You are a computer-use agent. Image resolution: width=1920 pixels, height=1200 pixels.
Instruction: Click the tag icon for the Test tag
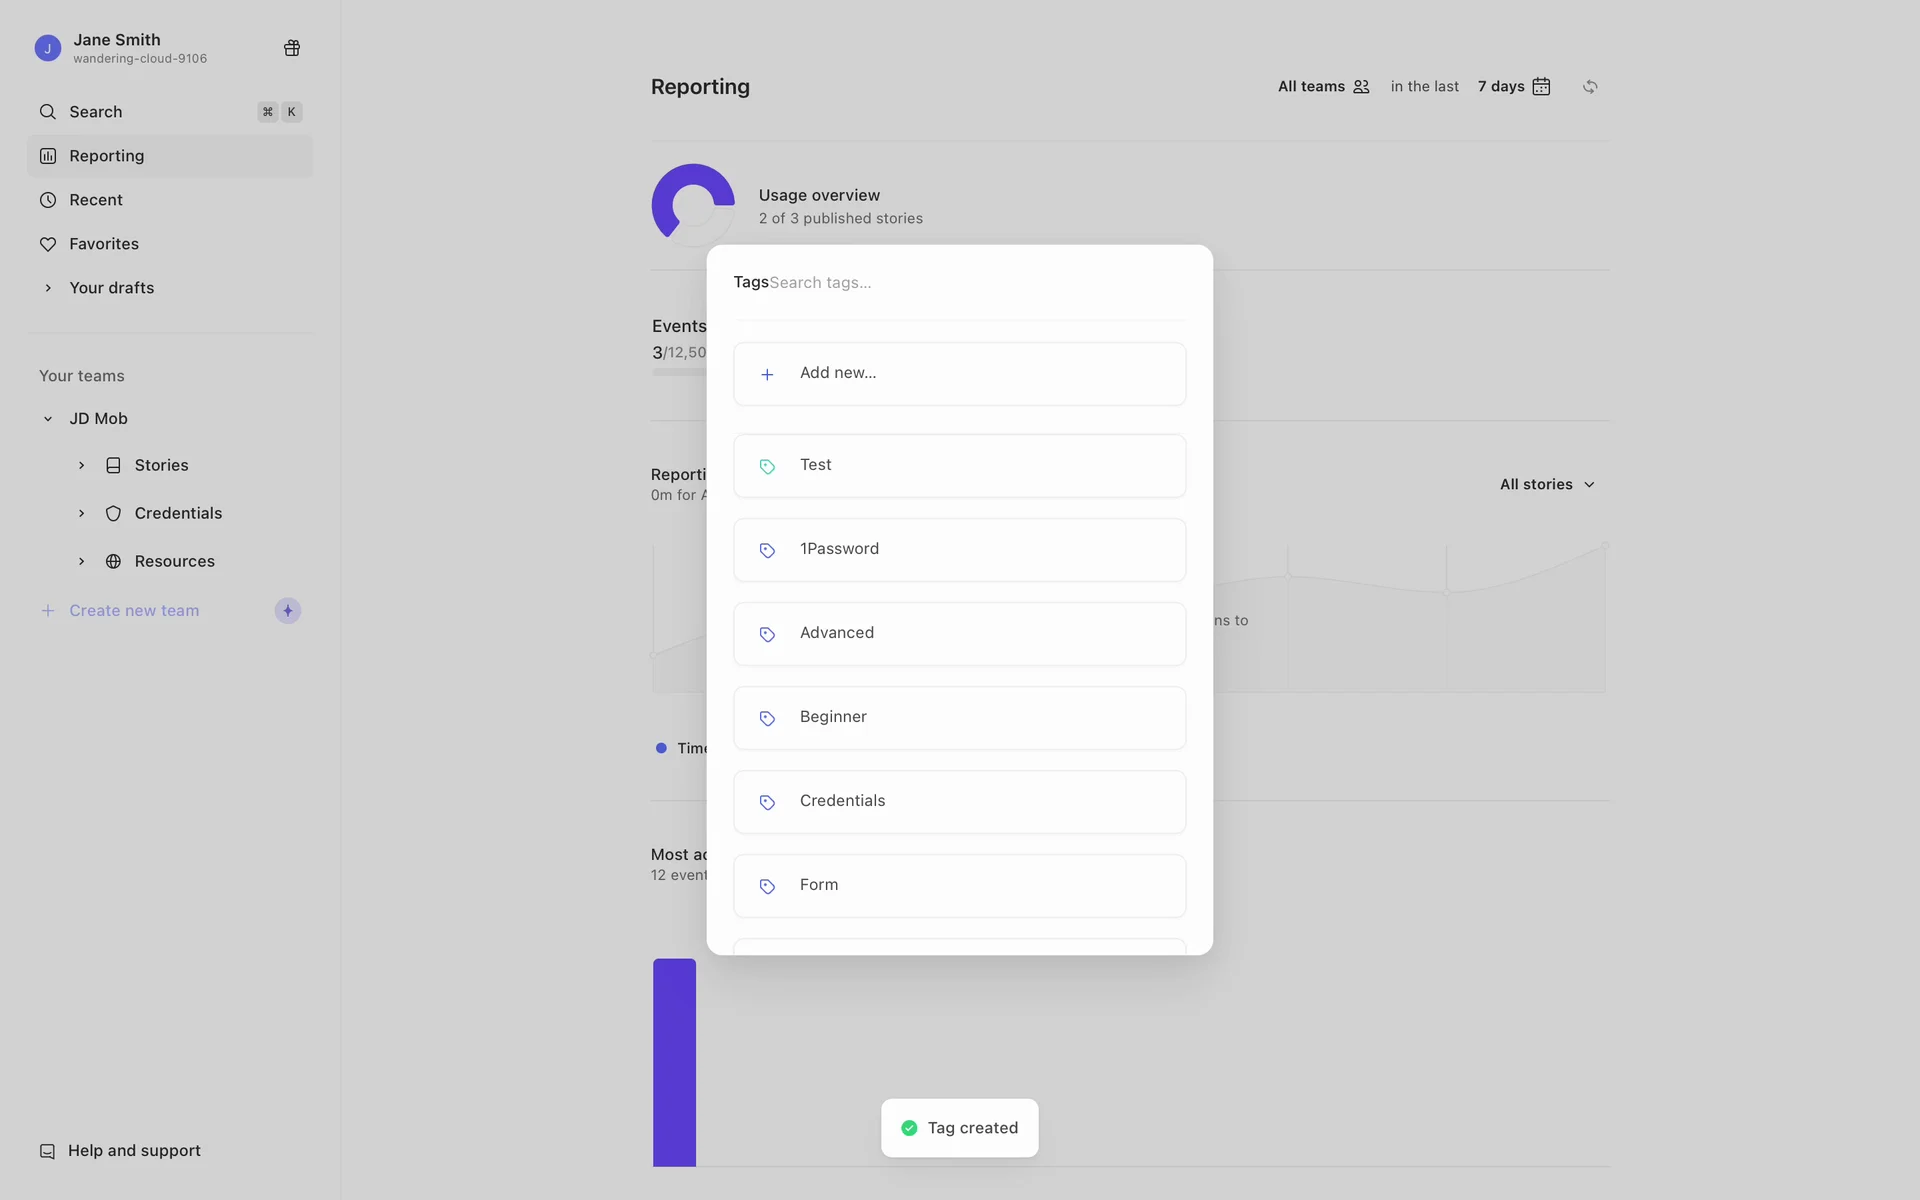pos(767,466)
